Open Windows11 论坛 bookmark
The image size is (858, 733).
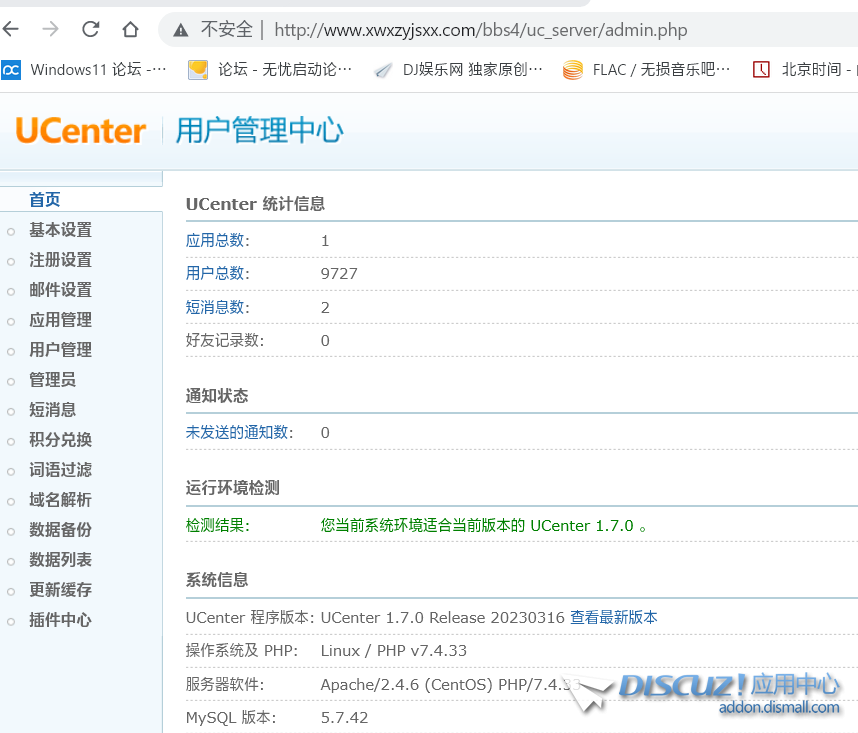(85, 70)
